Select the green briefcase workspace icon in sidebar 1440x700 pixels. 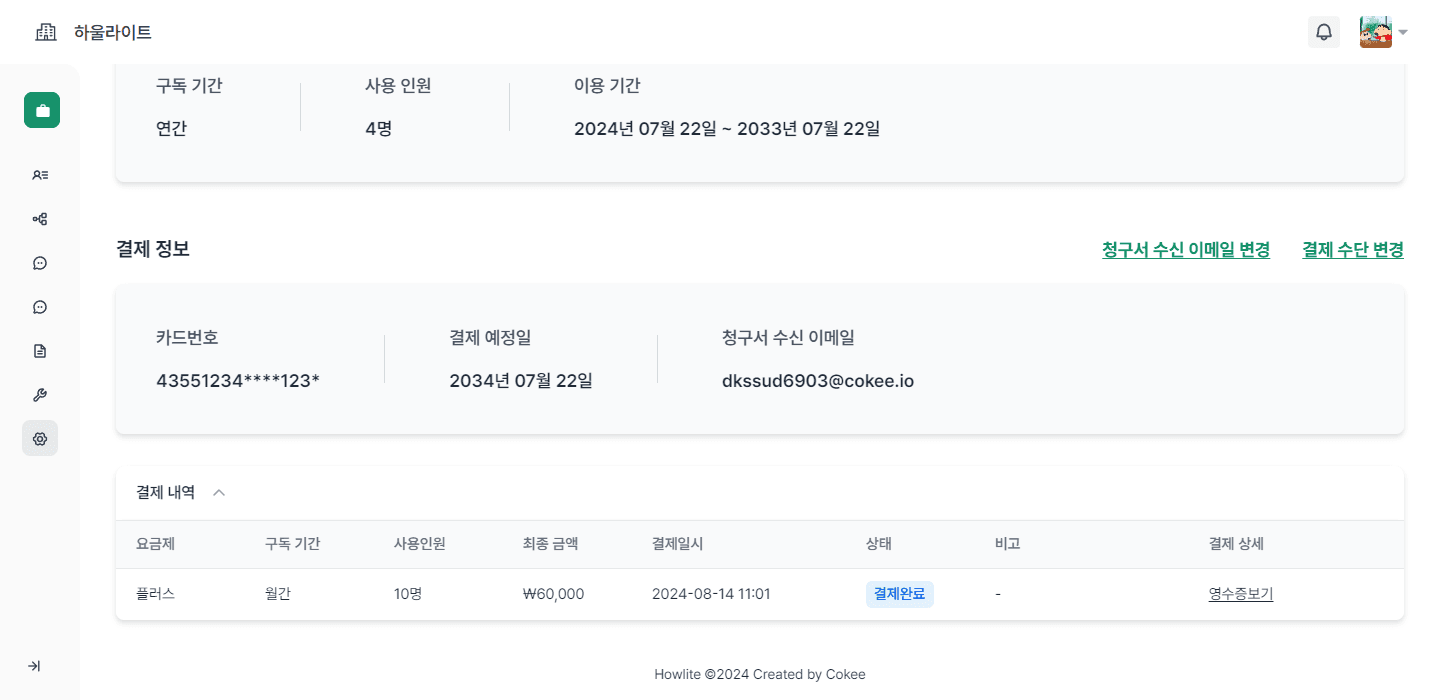(41, 110)
